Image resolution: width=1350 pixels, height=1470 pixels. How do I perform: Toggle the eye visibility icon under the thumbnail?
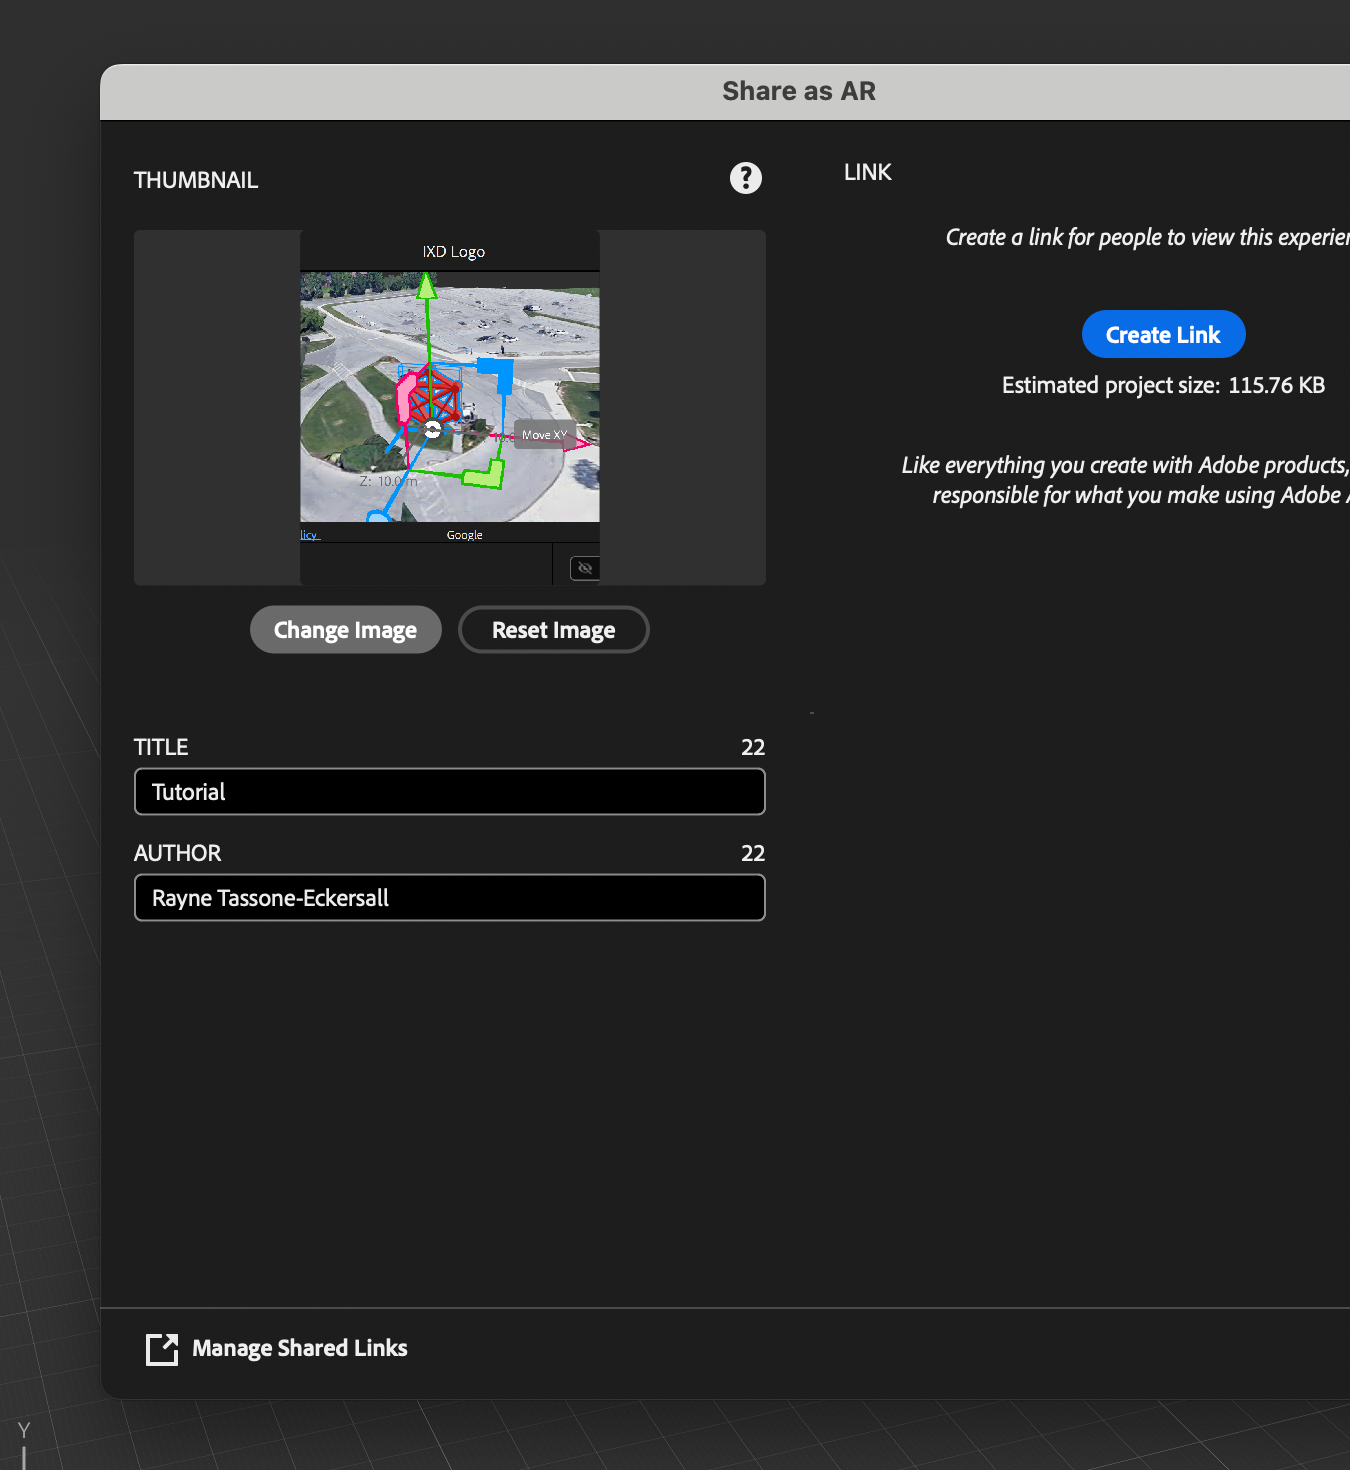584,567
